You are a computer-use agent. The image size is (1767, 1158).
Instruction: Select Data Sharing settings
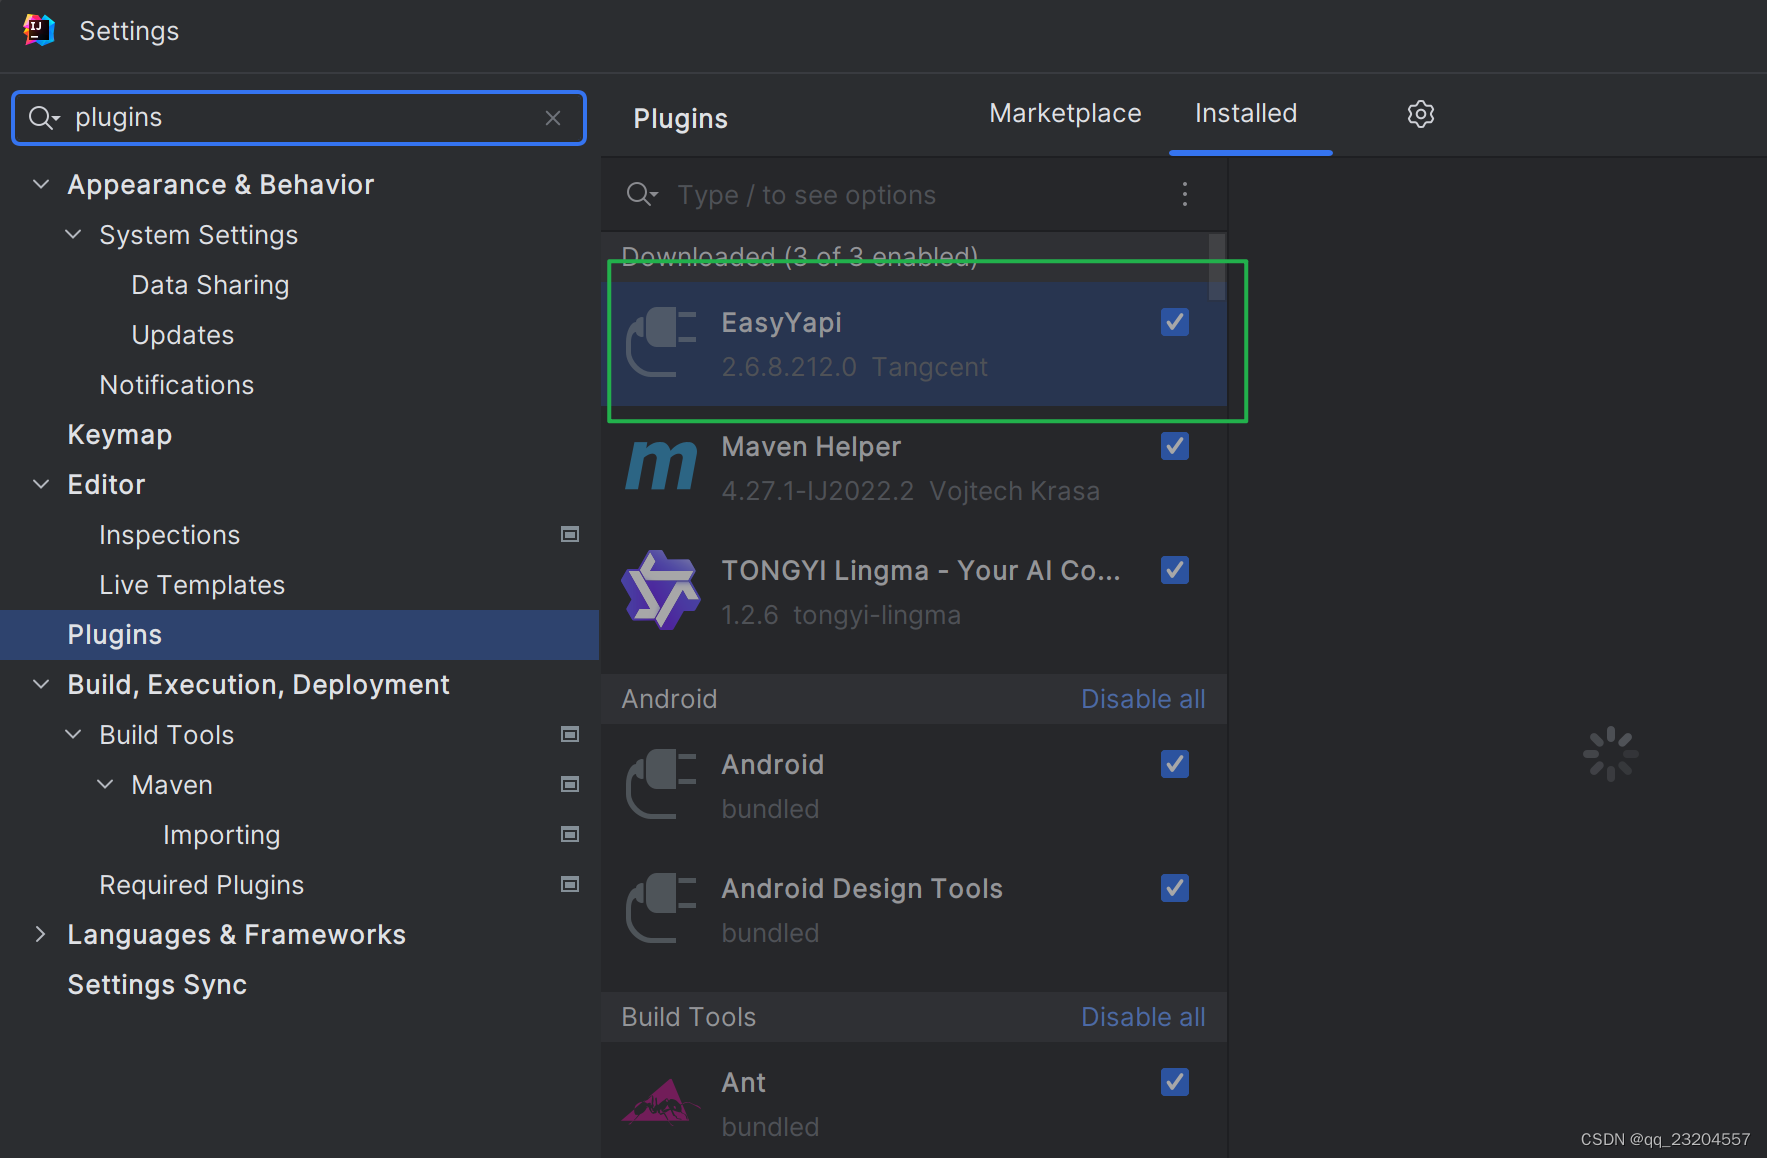pos(210,285)
